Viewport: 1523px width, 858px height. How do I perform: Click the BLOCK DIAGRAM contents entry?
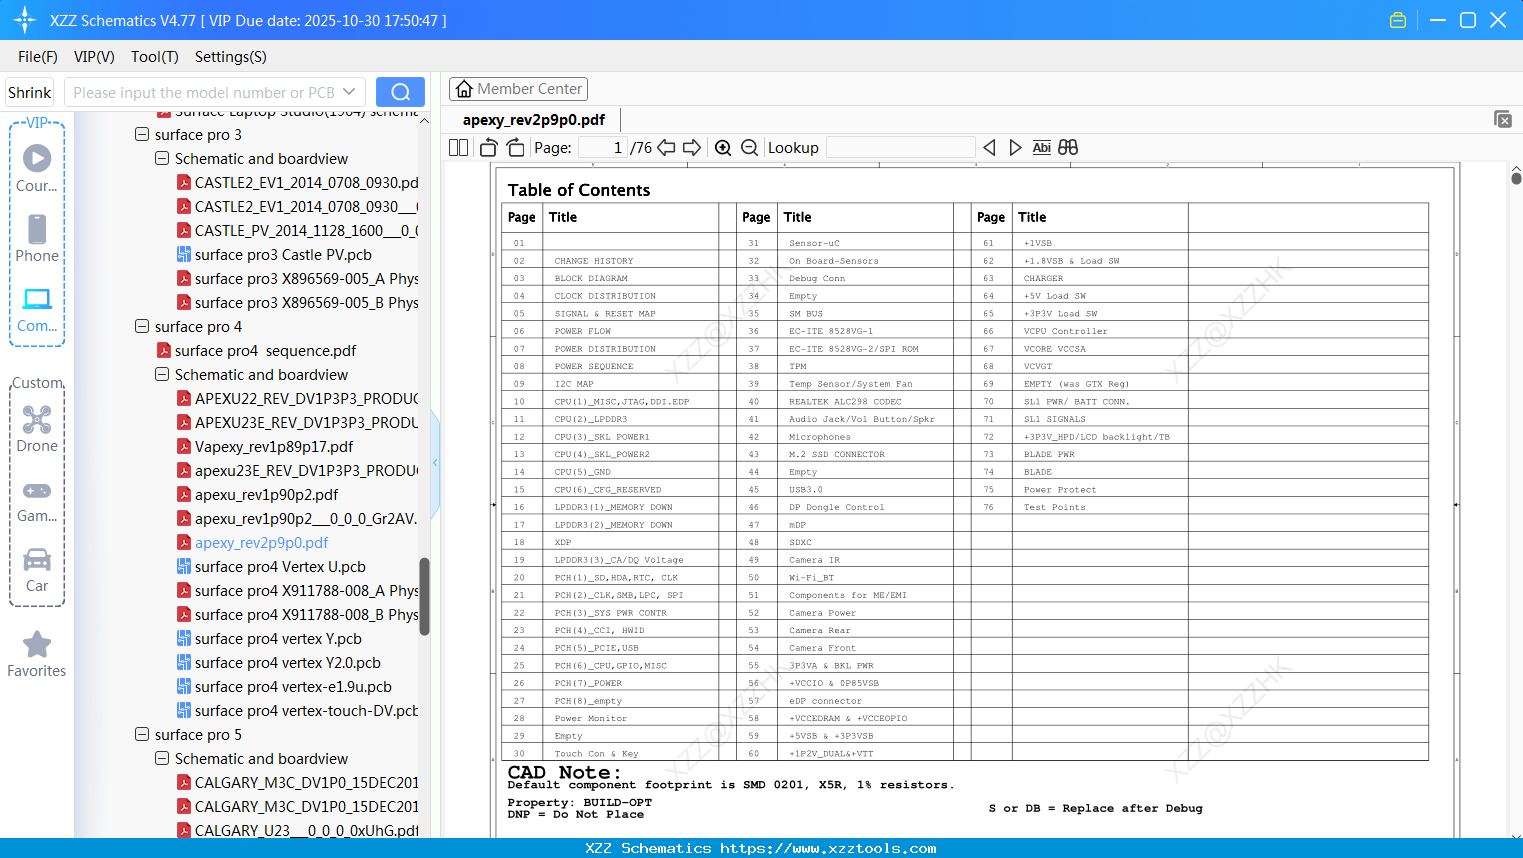click(591, 278)
